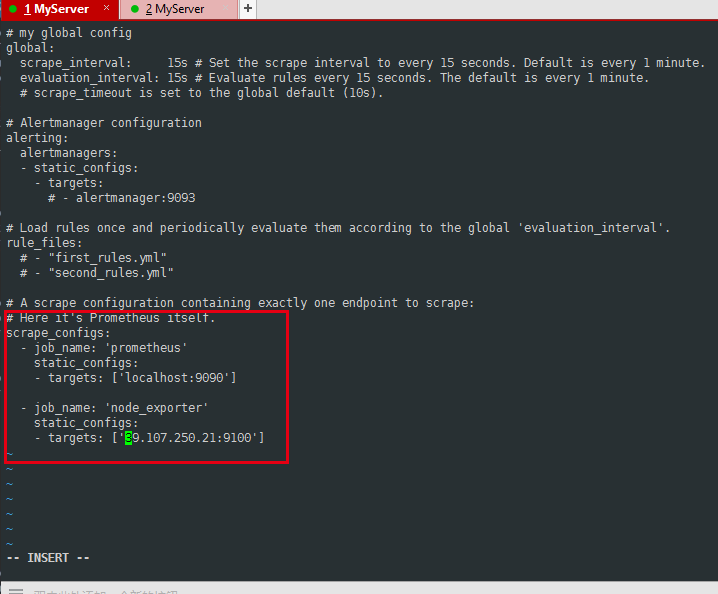The image size is (718, 594).
Task: Click the green status dot on 2 MyServer
Action: coord(135,9)
